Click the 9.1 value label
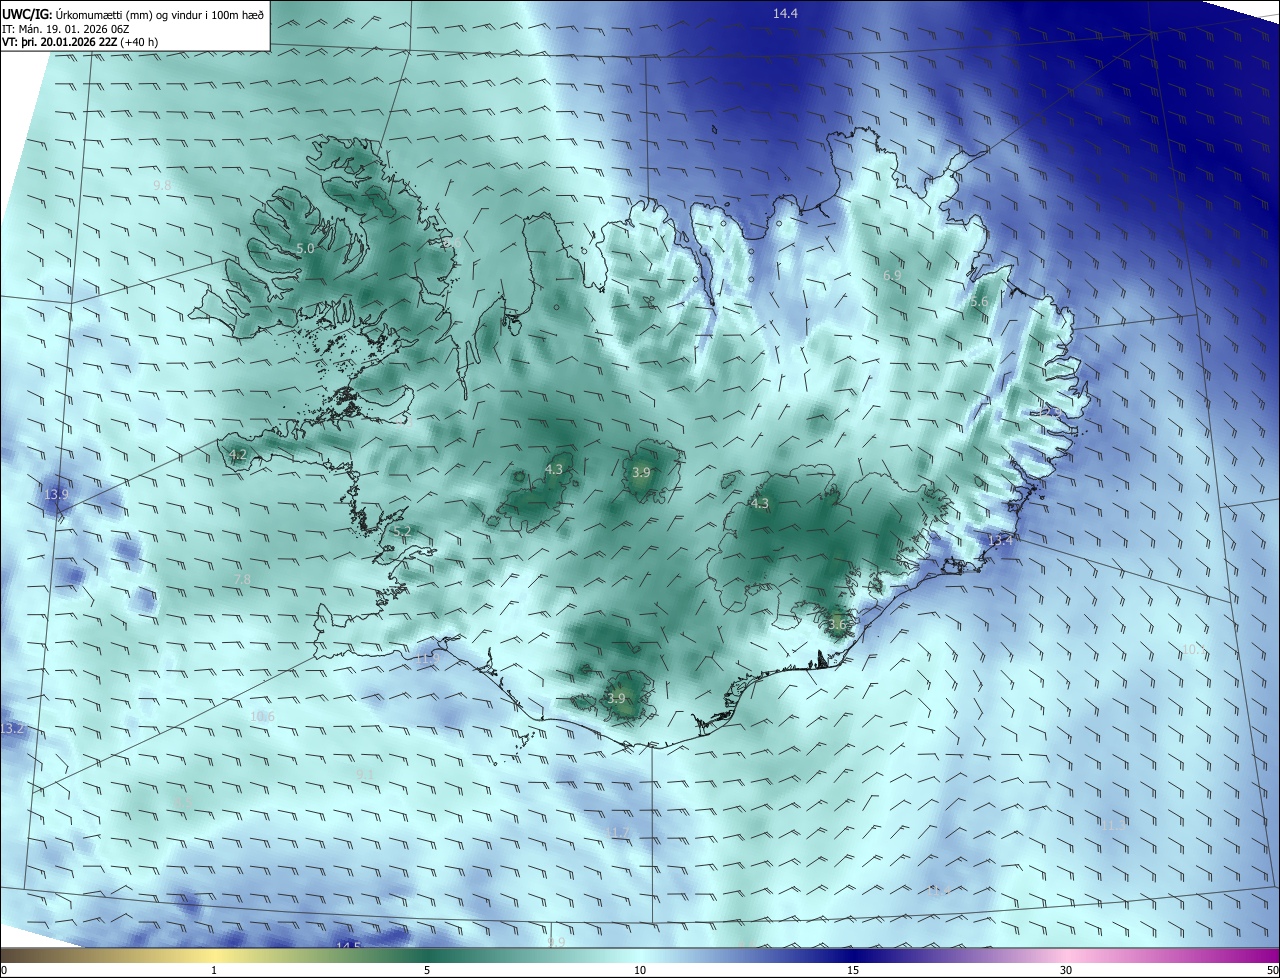Screen dimensions: 1280x978 (x=365, y=774)
